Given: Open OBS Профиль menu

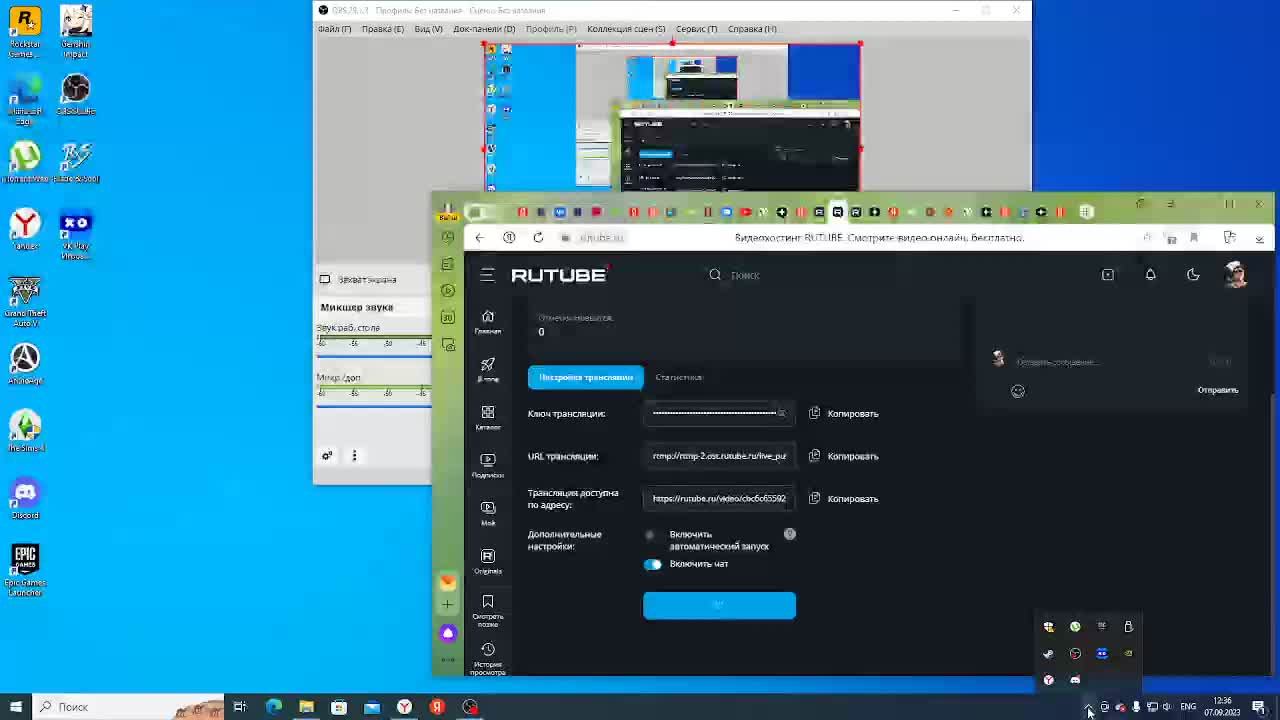Looking at the screenshot, I should (x=551, y=29).
